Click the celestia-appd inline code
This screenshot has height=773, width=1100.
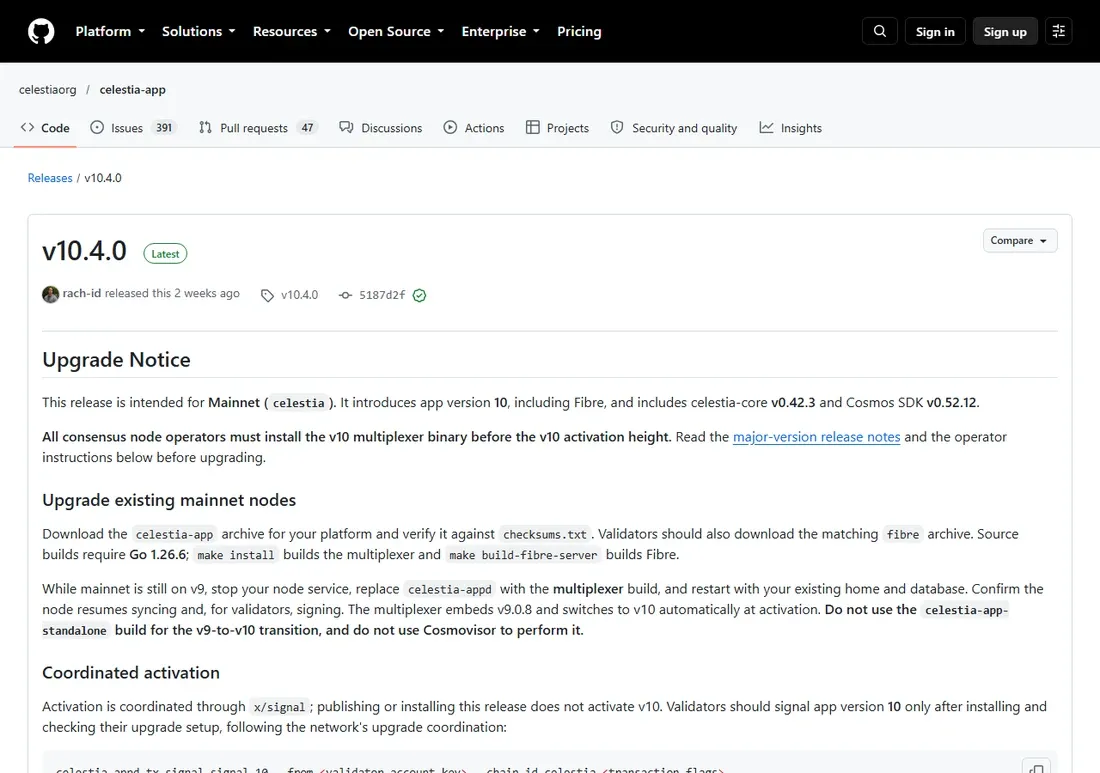(x=450, y=589)
